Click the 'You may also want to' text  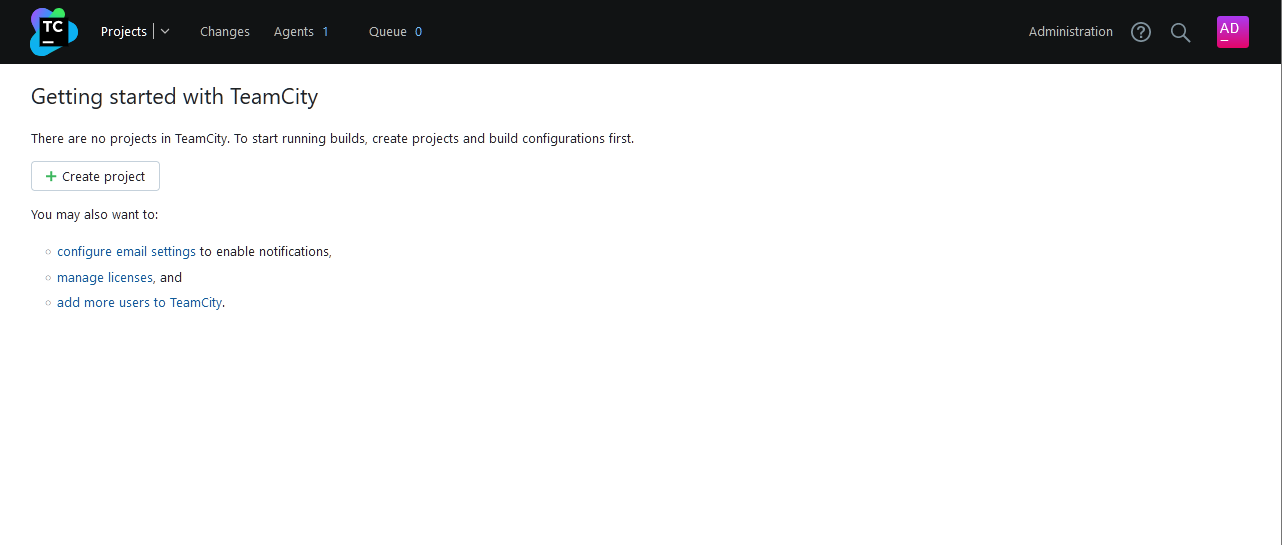[x=94, y=215]
